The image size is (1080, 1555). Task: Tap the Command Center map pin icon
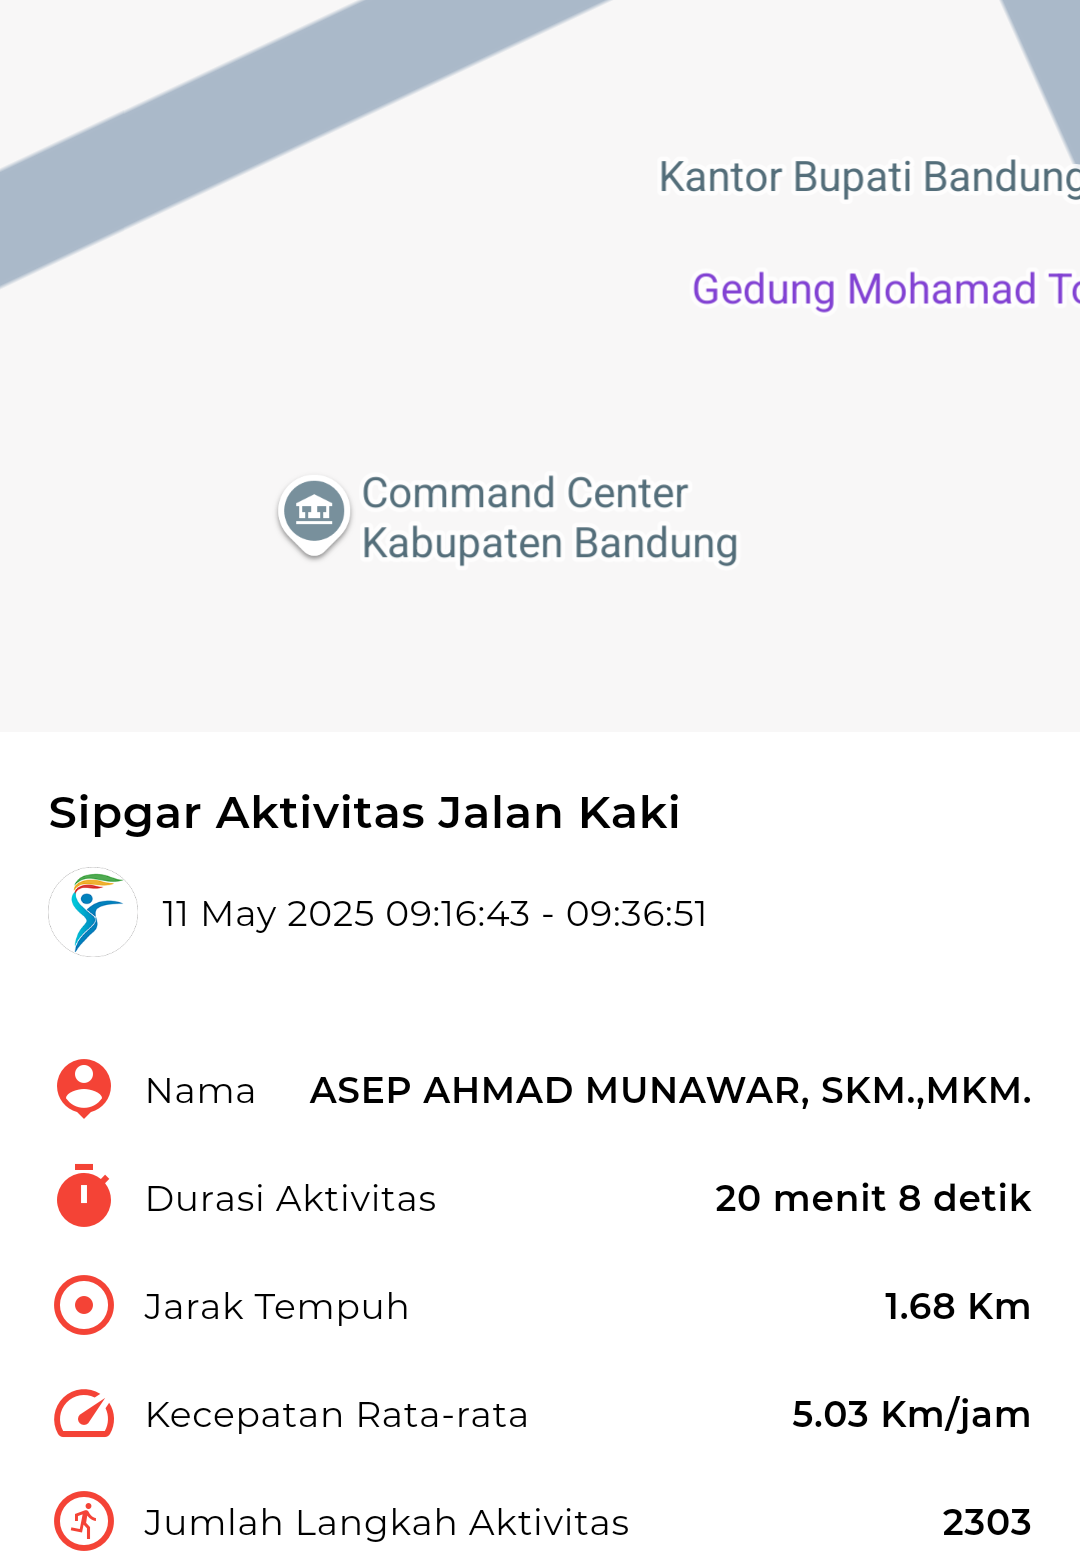[314, 515]
